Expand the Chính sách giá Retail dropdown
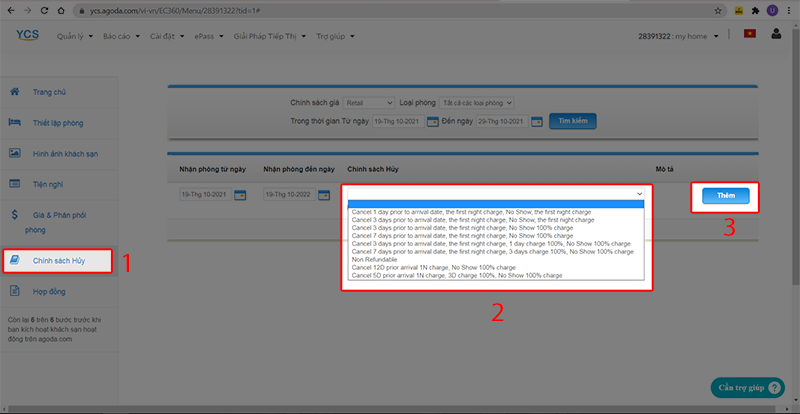Viewport: 800px width, 414px height. (x=367, y=102)
